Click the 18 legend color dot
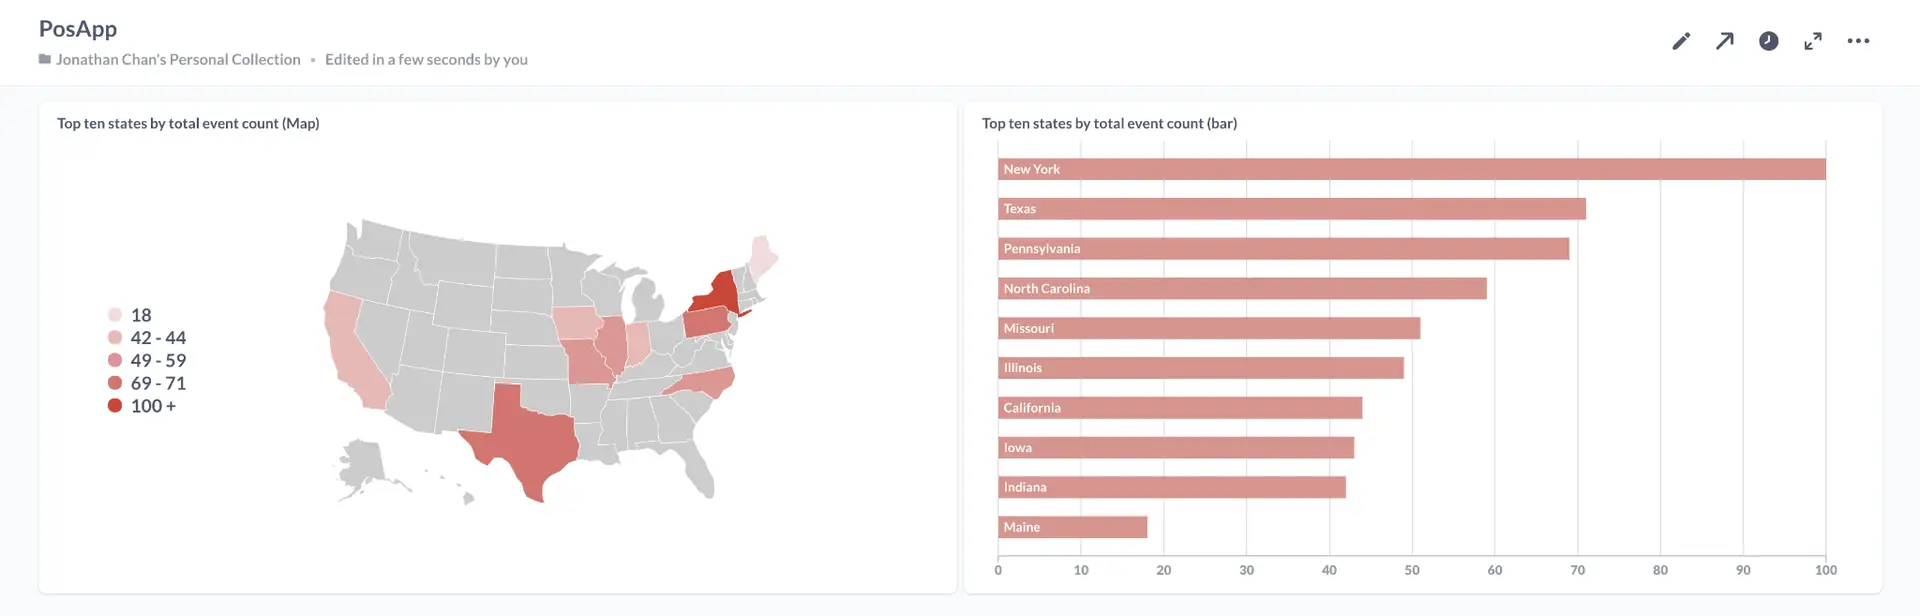The width and height of the screenshot is (1920, 616). (115, 315)
